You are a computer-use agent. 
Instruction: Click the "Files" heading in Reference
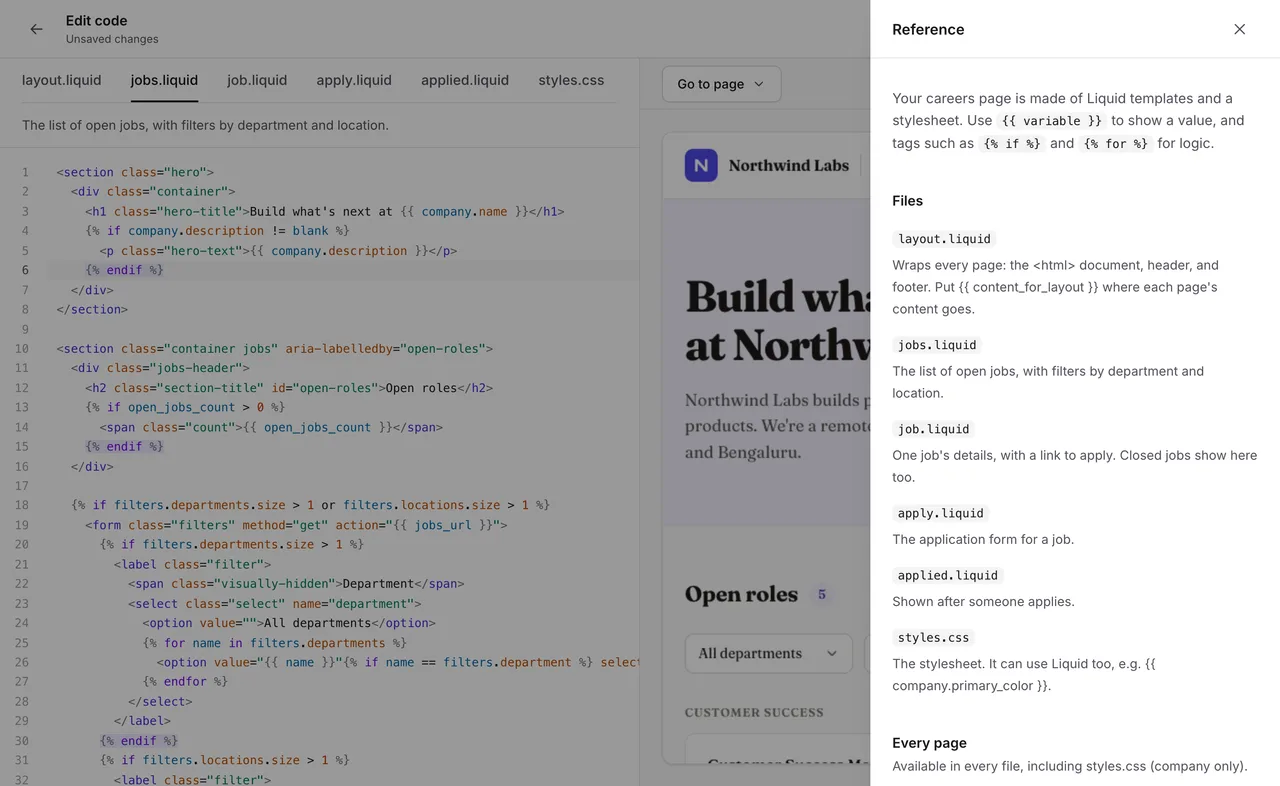[x=907, y=201]
